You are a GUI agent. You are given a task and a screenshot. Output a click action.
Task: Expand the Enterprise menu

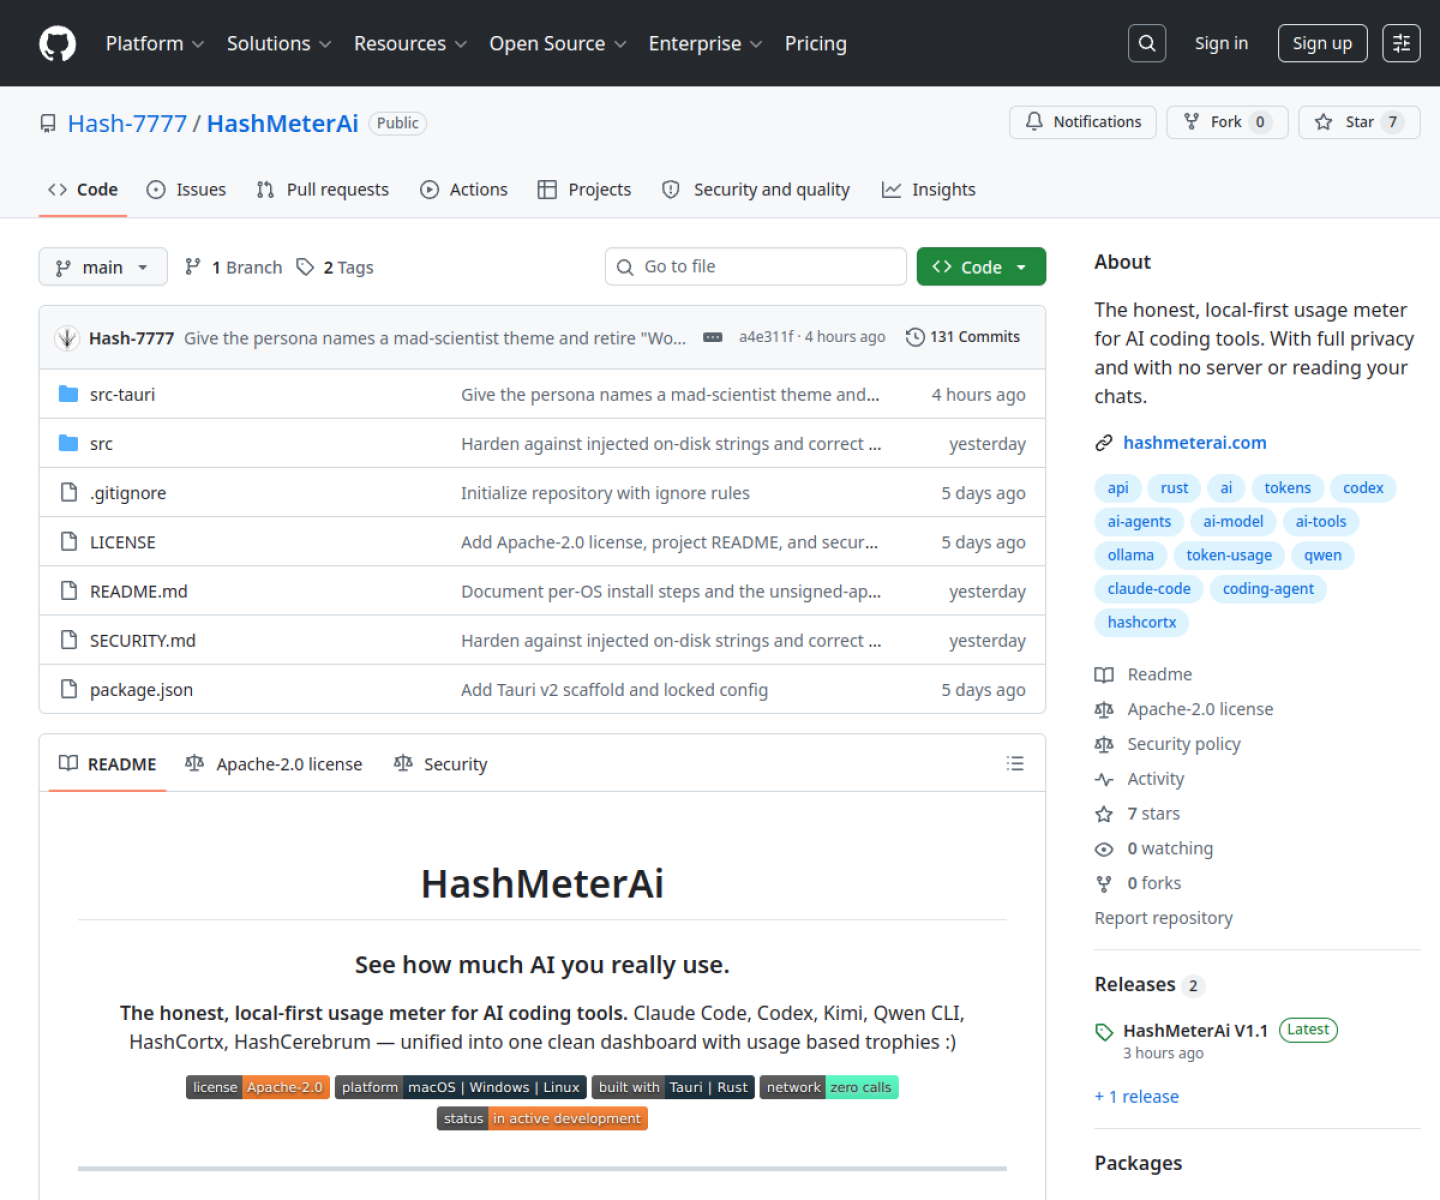click(705, 44)
